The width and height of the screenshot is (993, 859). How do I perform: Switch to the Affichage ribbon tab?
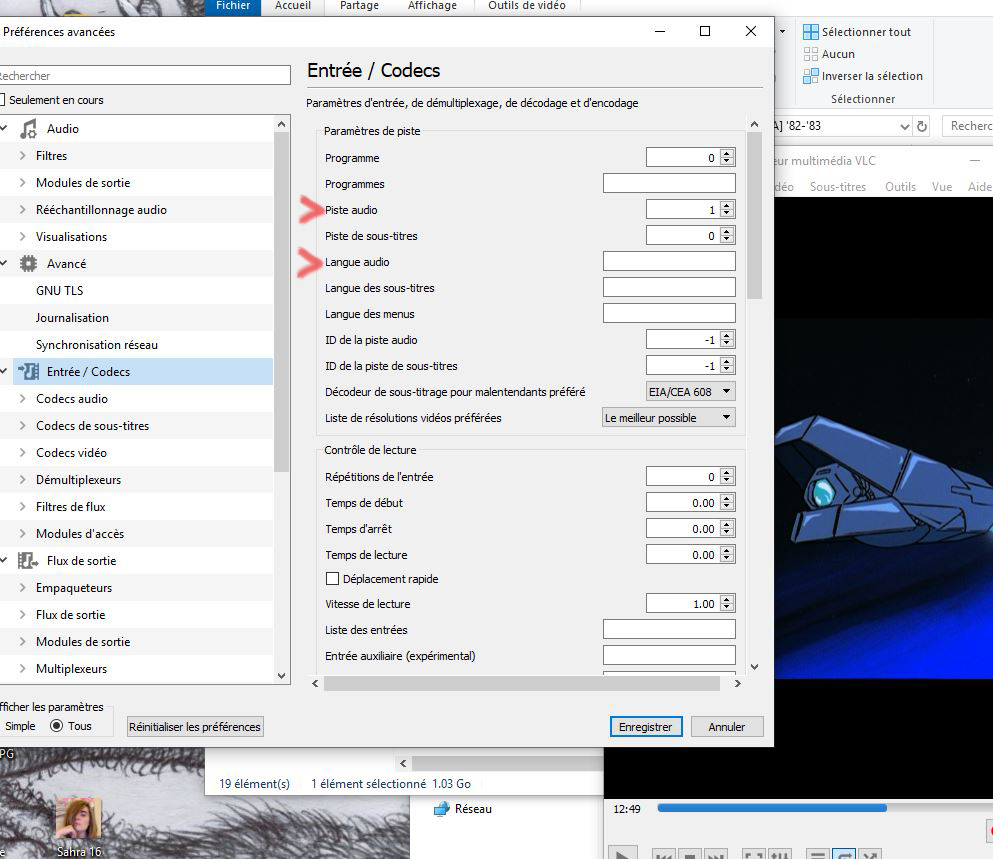[x=432, y=6]
